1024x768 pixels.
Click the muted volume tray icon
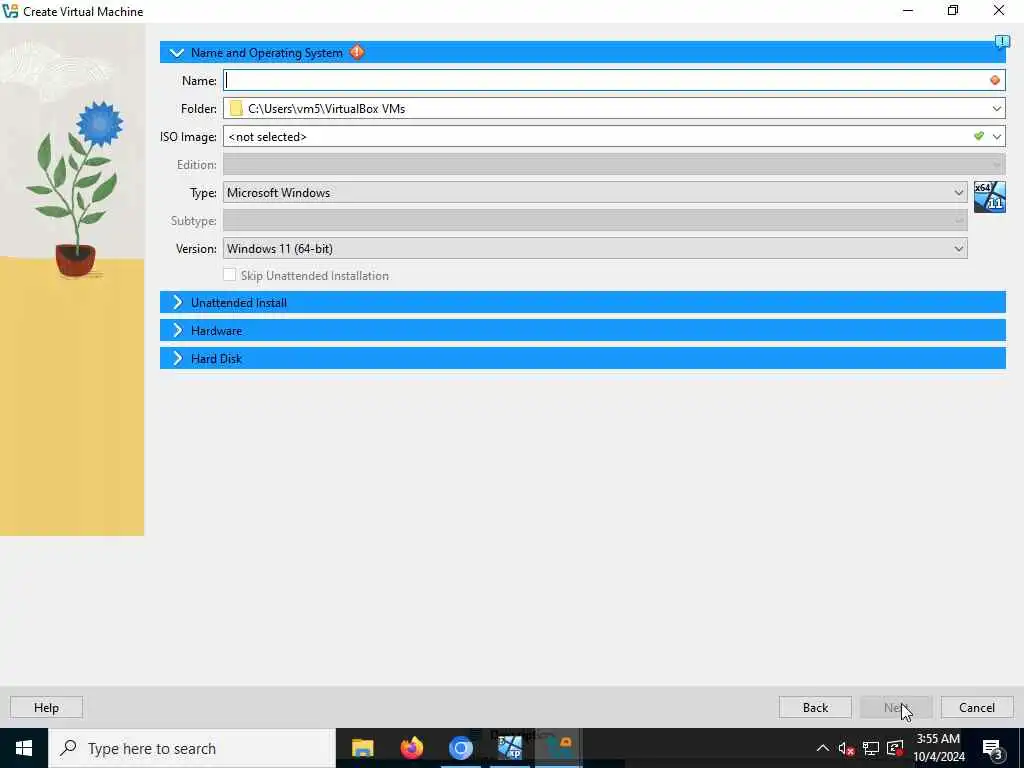[x=846, y=748]
